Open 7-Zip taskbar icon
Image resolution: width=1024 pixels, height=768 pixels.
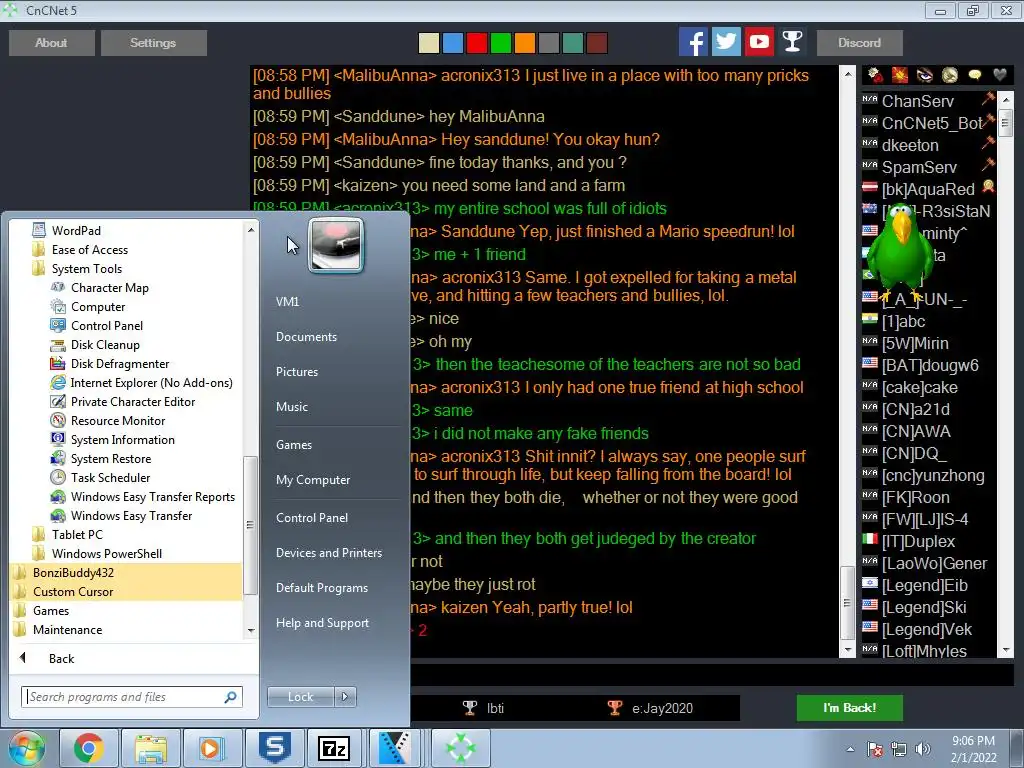(334, 748)
